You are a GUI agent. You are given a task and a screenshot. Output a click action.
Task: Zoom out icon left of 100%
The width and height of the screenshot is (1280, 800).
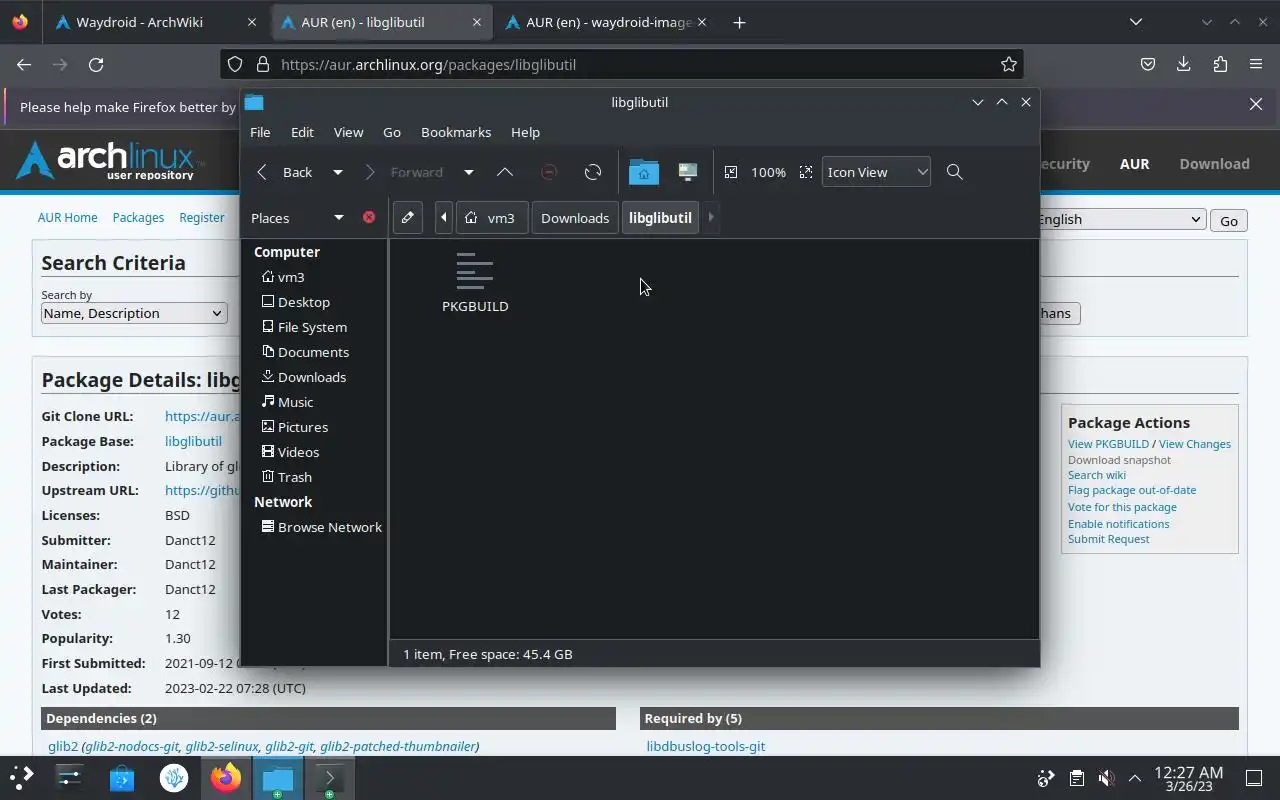point(731,172)
